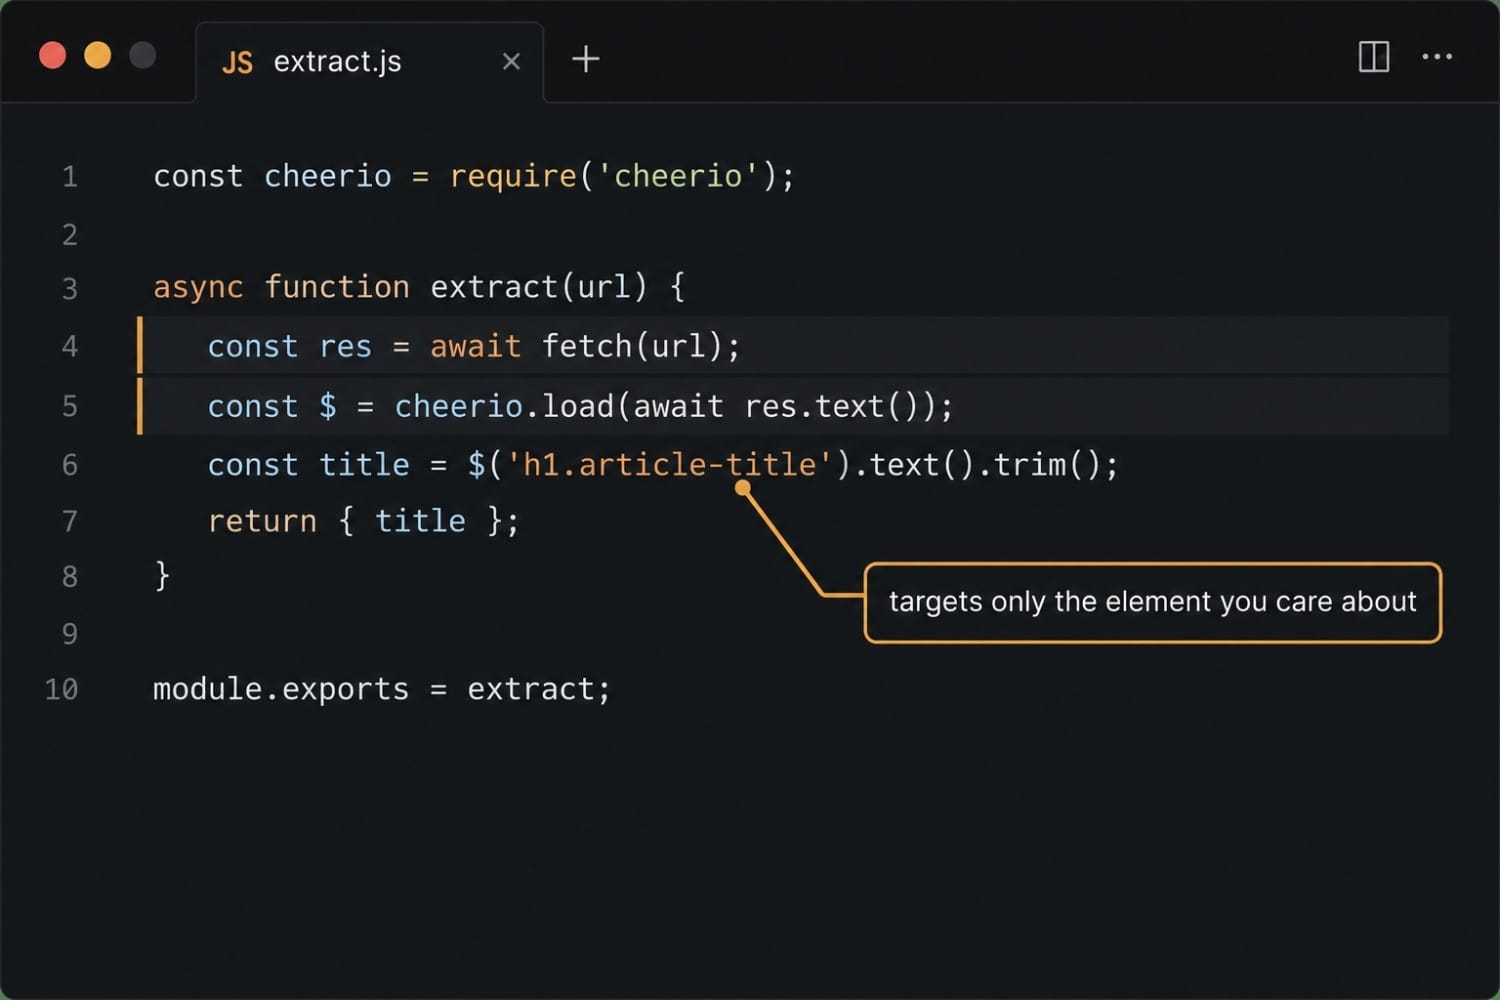The width and height of the screenshot is (1500, 1000).
Task: Select the extract.js tab
Action: tap(370, 62)
